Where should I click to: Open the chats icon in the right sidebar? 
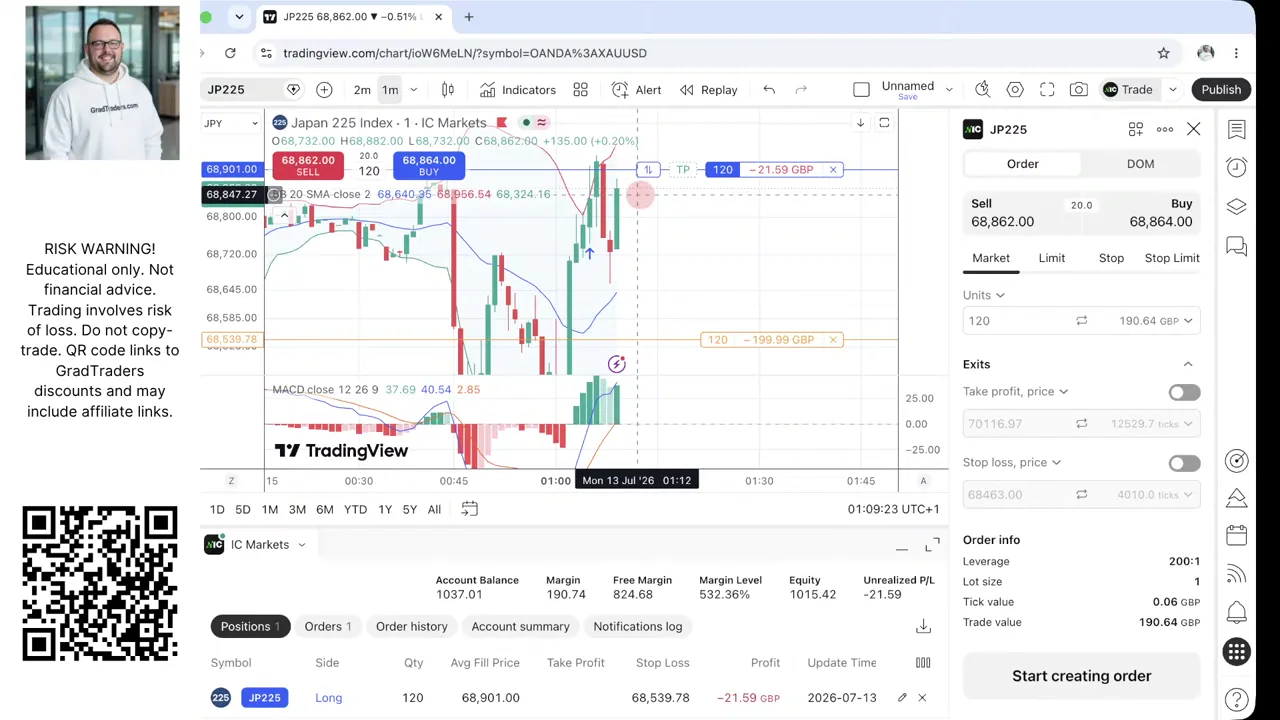click(1237, 245)
